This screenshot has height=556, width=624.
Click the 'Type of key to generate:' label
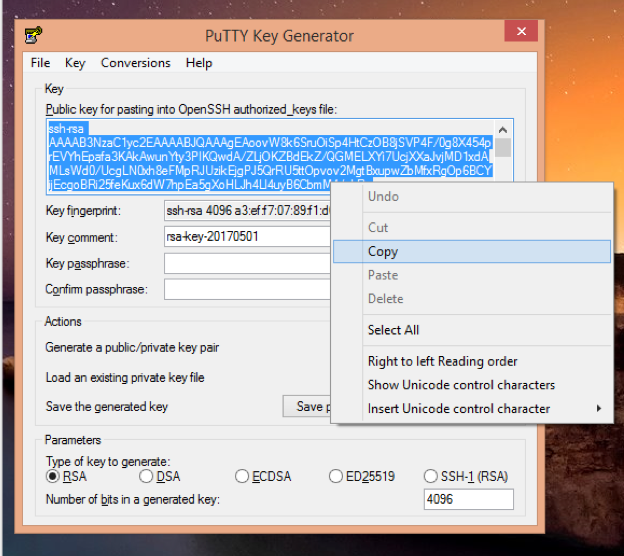(108, 461)
